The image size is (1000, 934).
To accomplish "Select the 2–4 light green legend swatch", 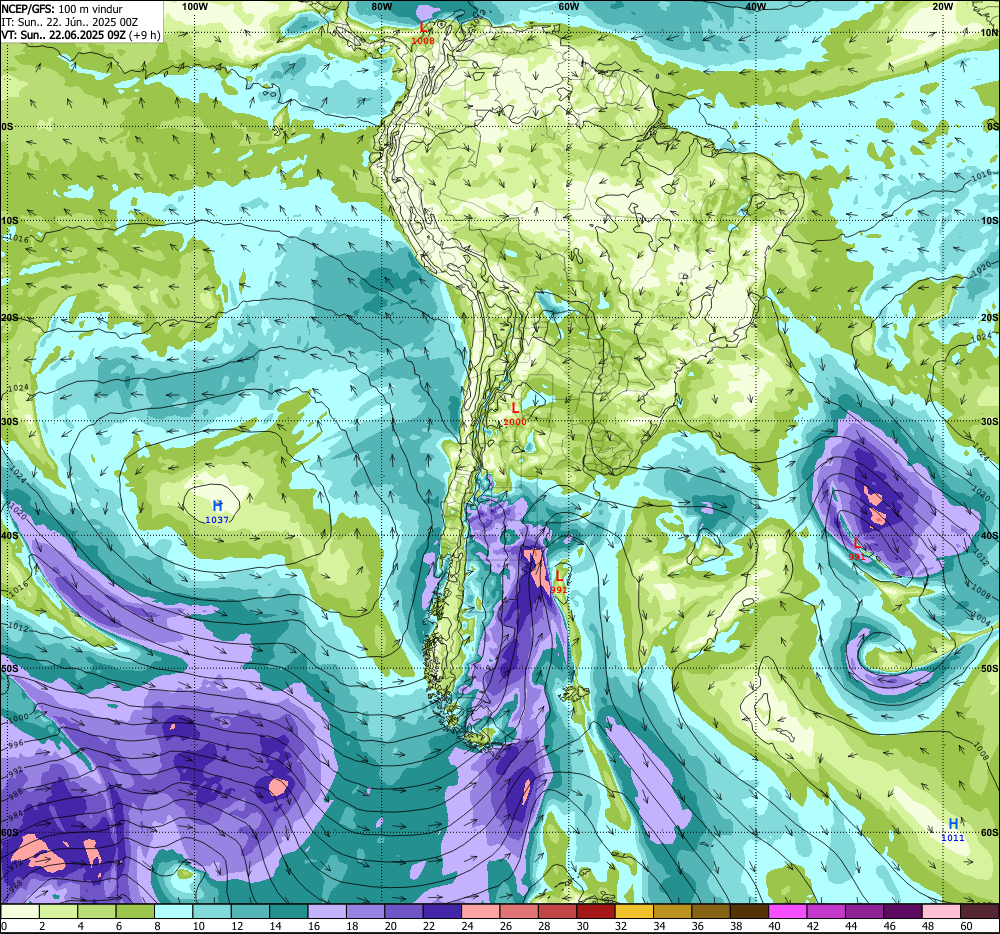I will pyautogui.click(x=58, y=912).
